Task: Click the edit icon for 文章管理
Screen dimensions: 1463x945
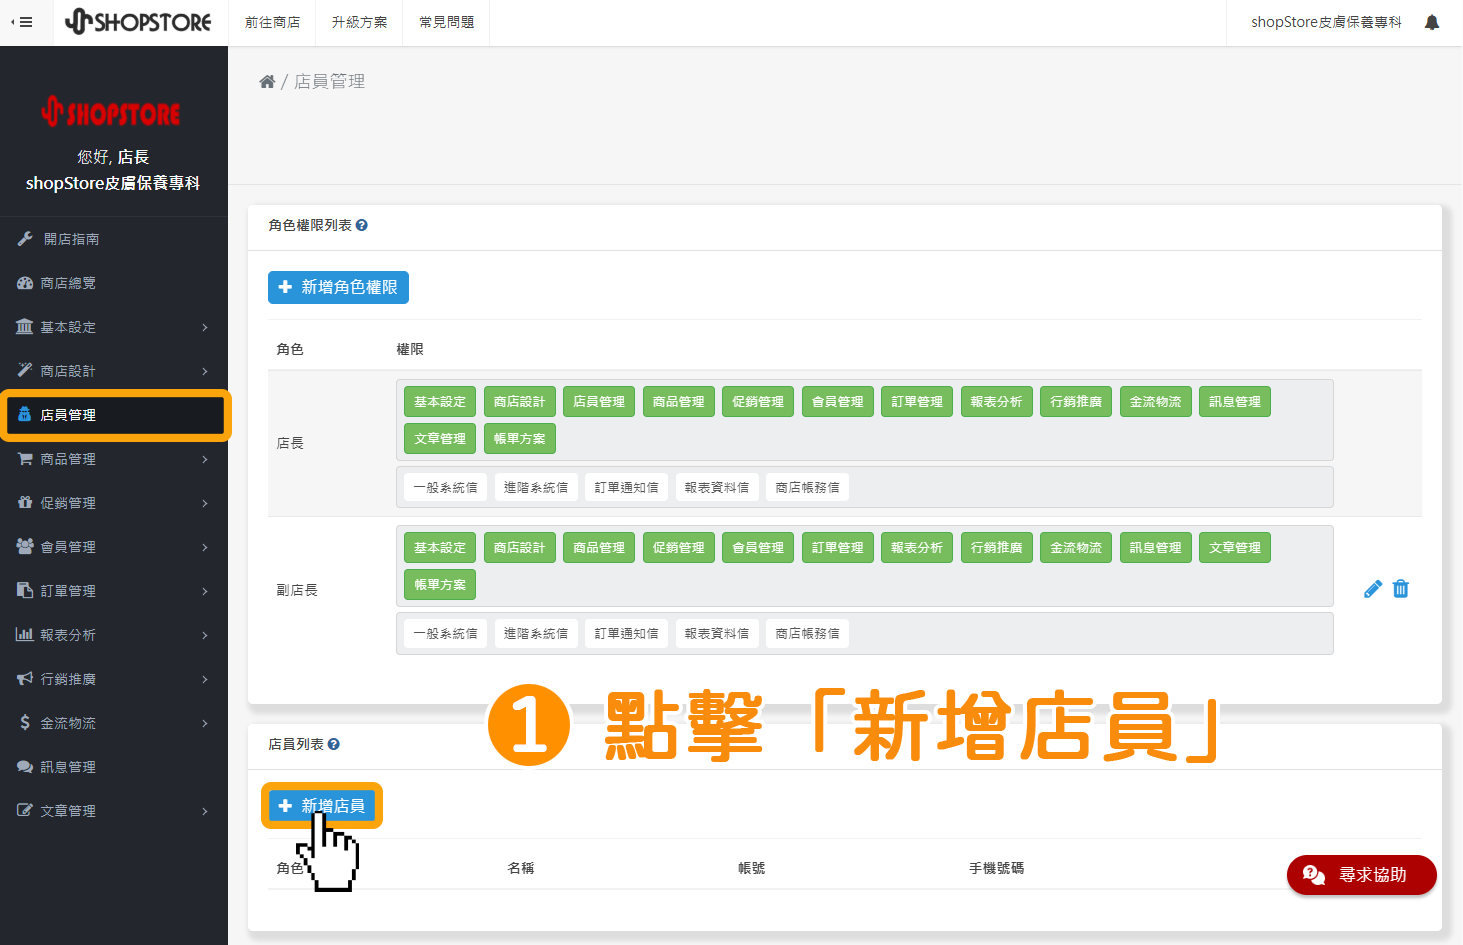Action: tap(25, 810)
